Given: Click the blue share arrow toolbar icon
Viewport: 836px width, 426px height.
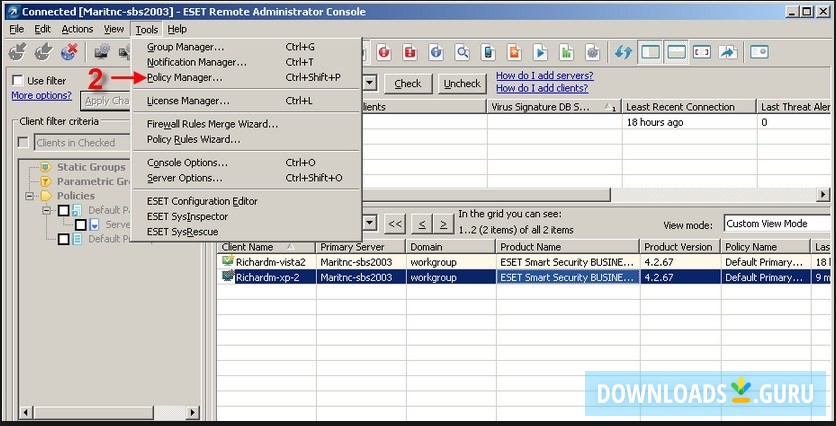Looking at the screenshot, I should click(x=728, y=52).
